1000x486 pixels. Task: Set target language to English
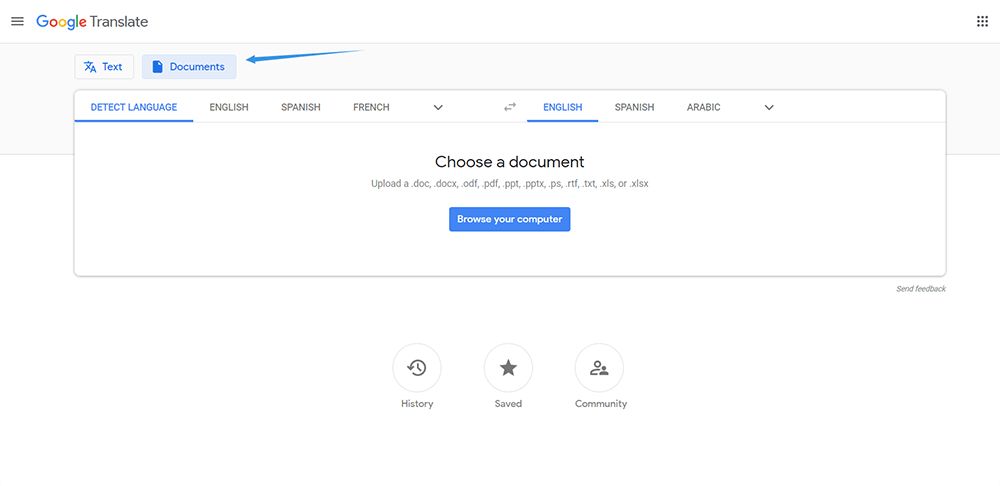point(562,107)
